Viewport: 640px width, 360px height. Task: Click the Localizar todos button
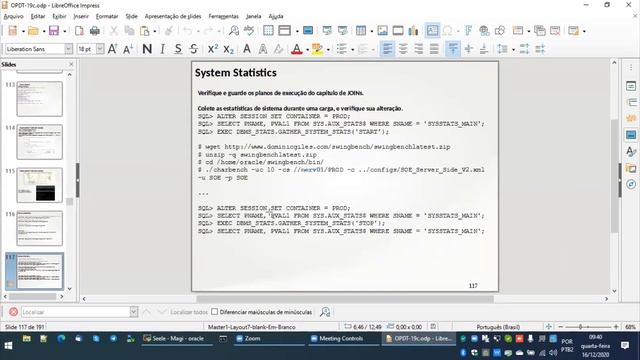pyautogui.click(x=189, y=312)
